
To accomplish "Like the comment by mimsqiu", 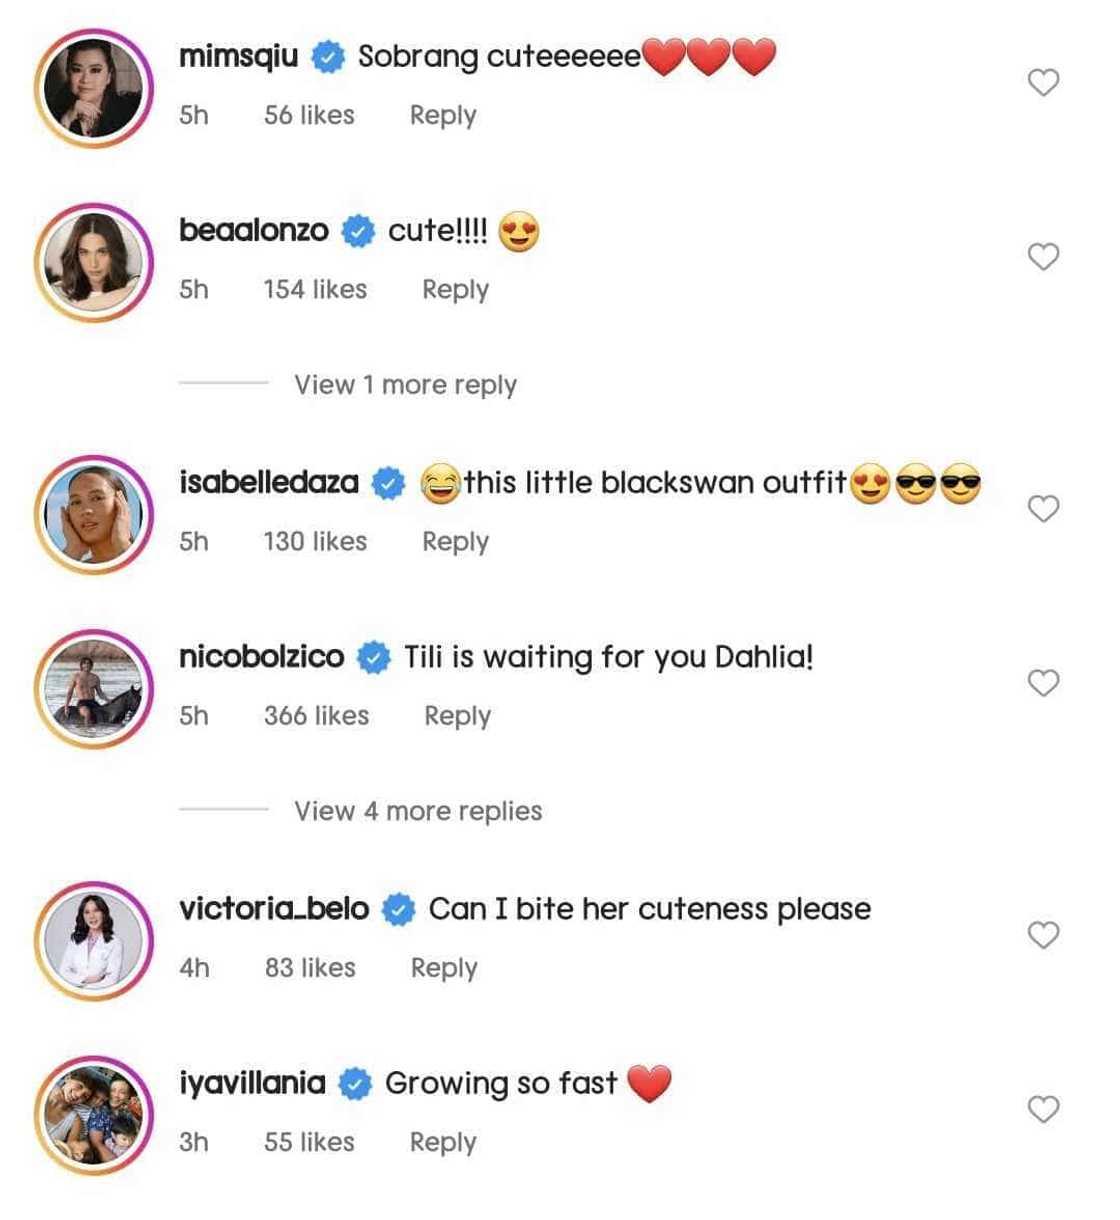I will point(1043,82).
